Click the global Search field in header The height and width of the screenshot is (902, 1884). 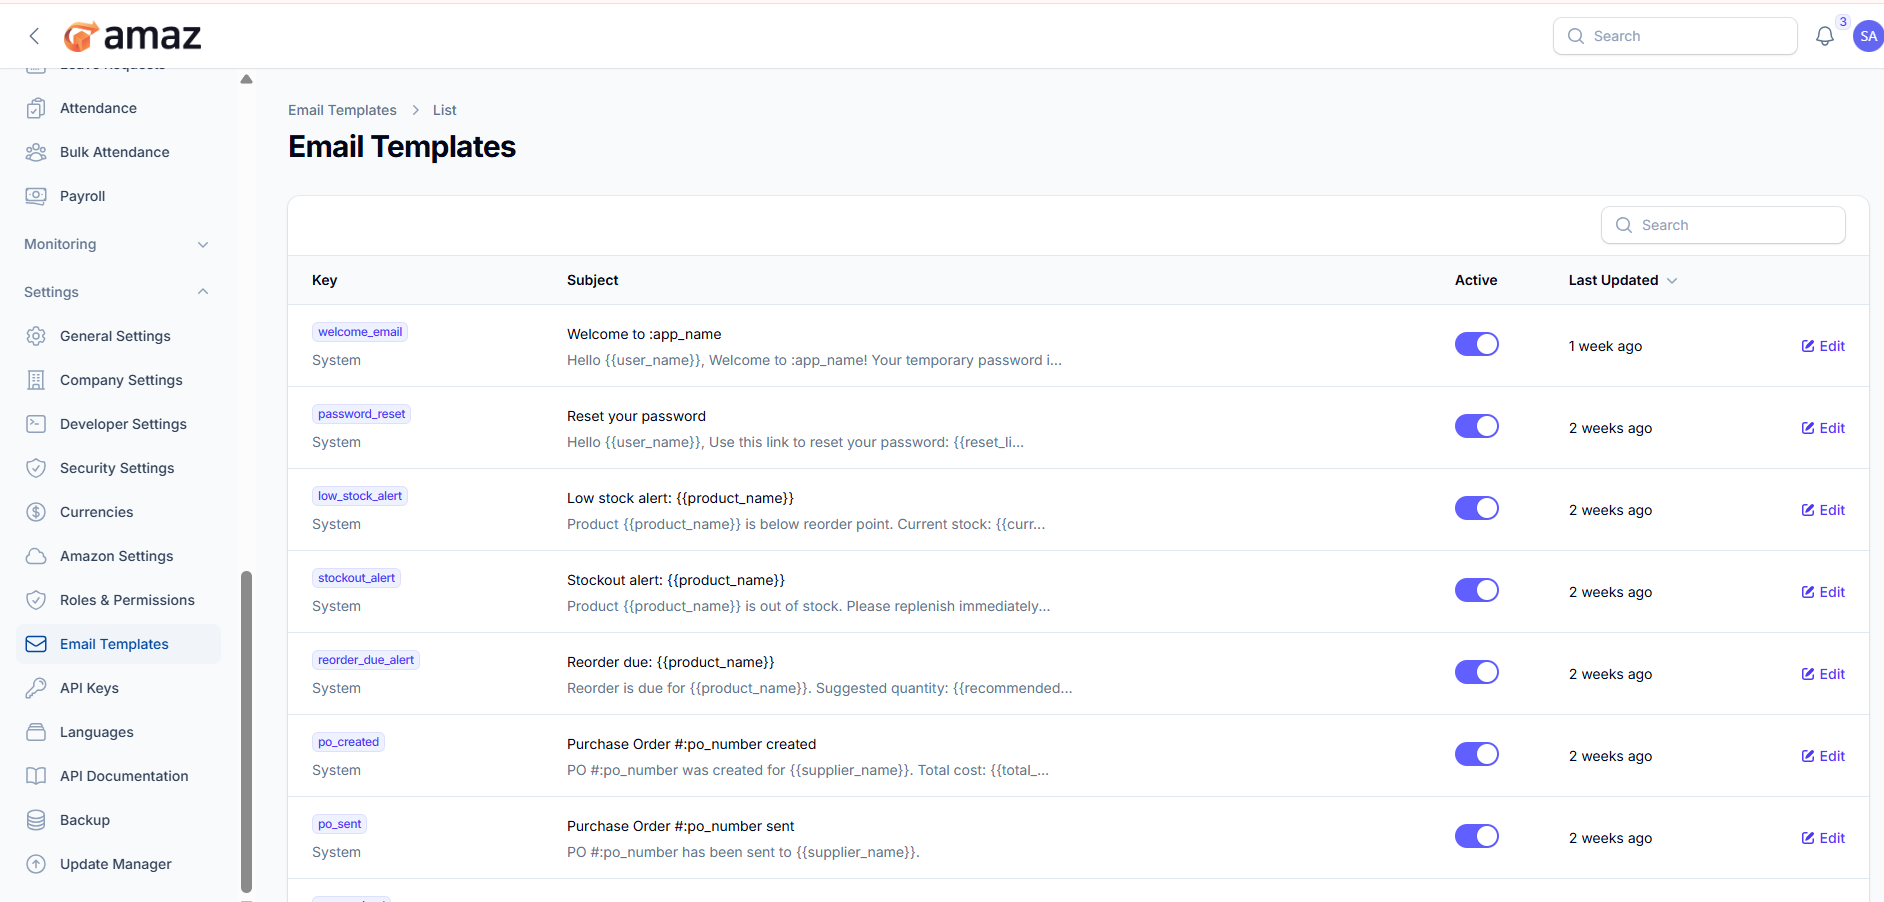click(1675, 36)
